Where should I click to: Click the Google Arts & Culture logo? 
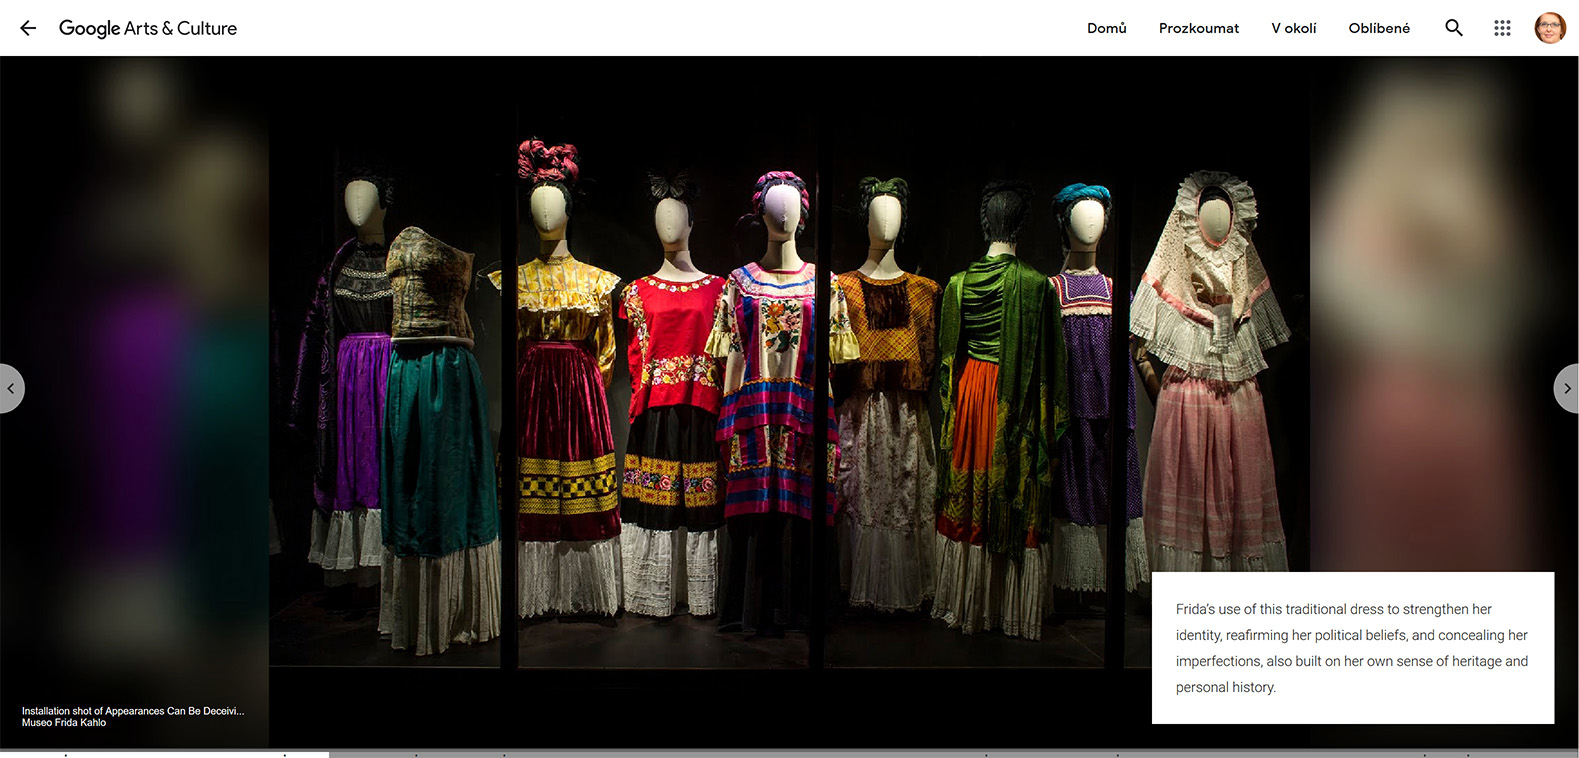[x=148, y=28]
